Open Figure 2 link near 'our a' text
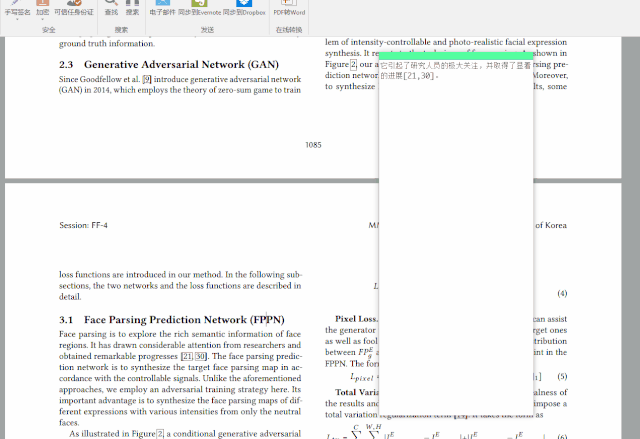The width and height of the screenshot is (640, 439). (353, 64)
